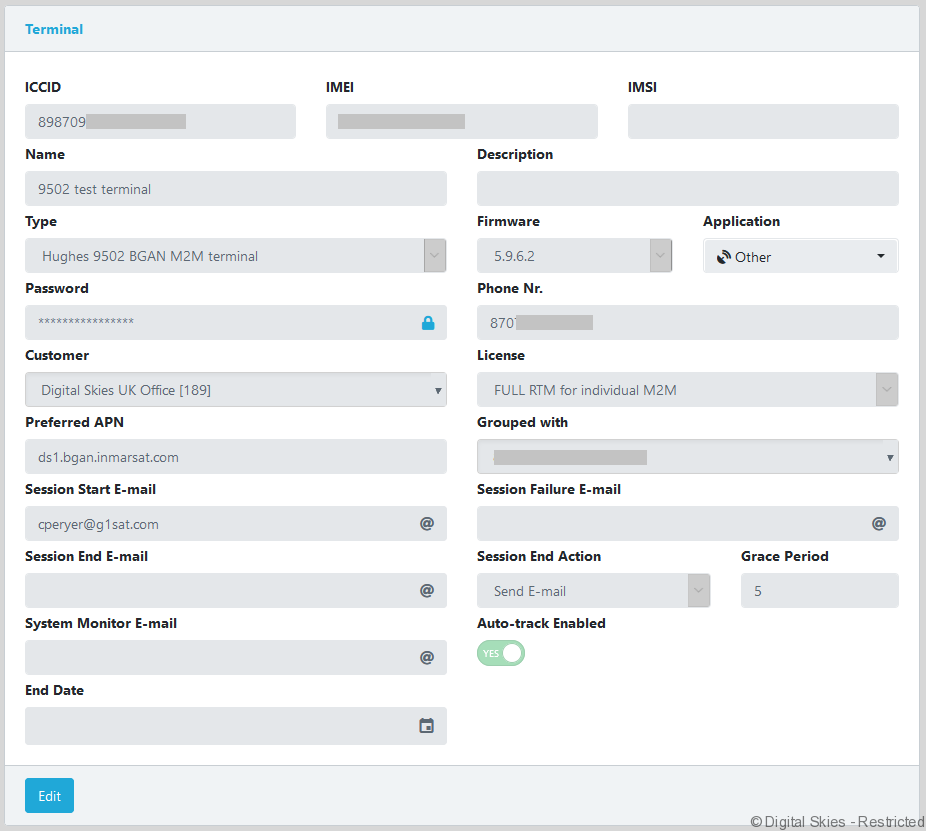The height and width of the screenshot is (831, 926).
Task: Open the End Date calendar icon
Action: pos(427,726)
